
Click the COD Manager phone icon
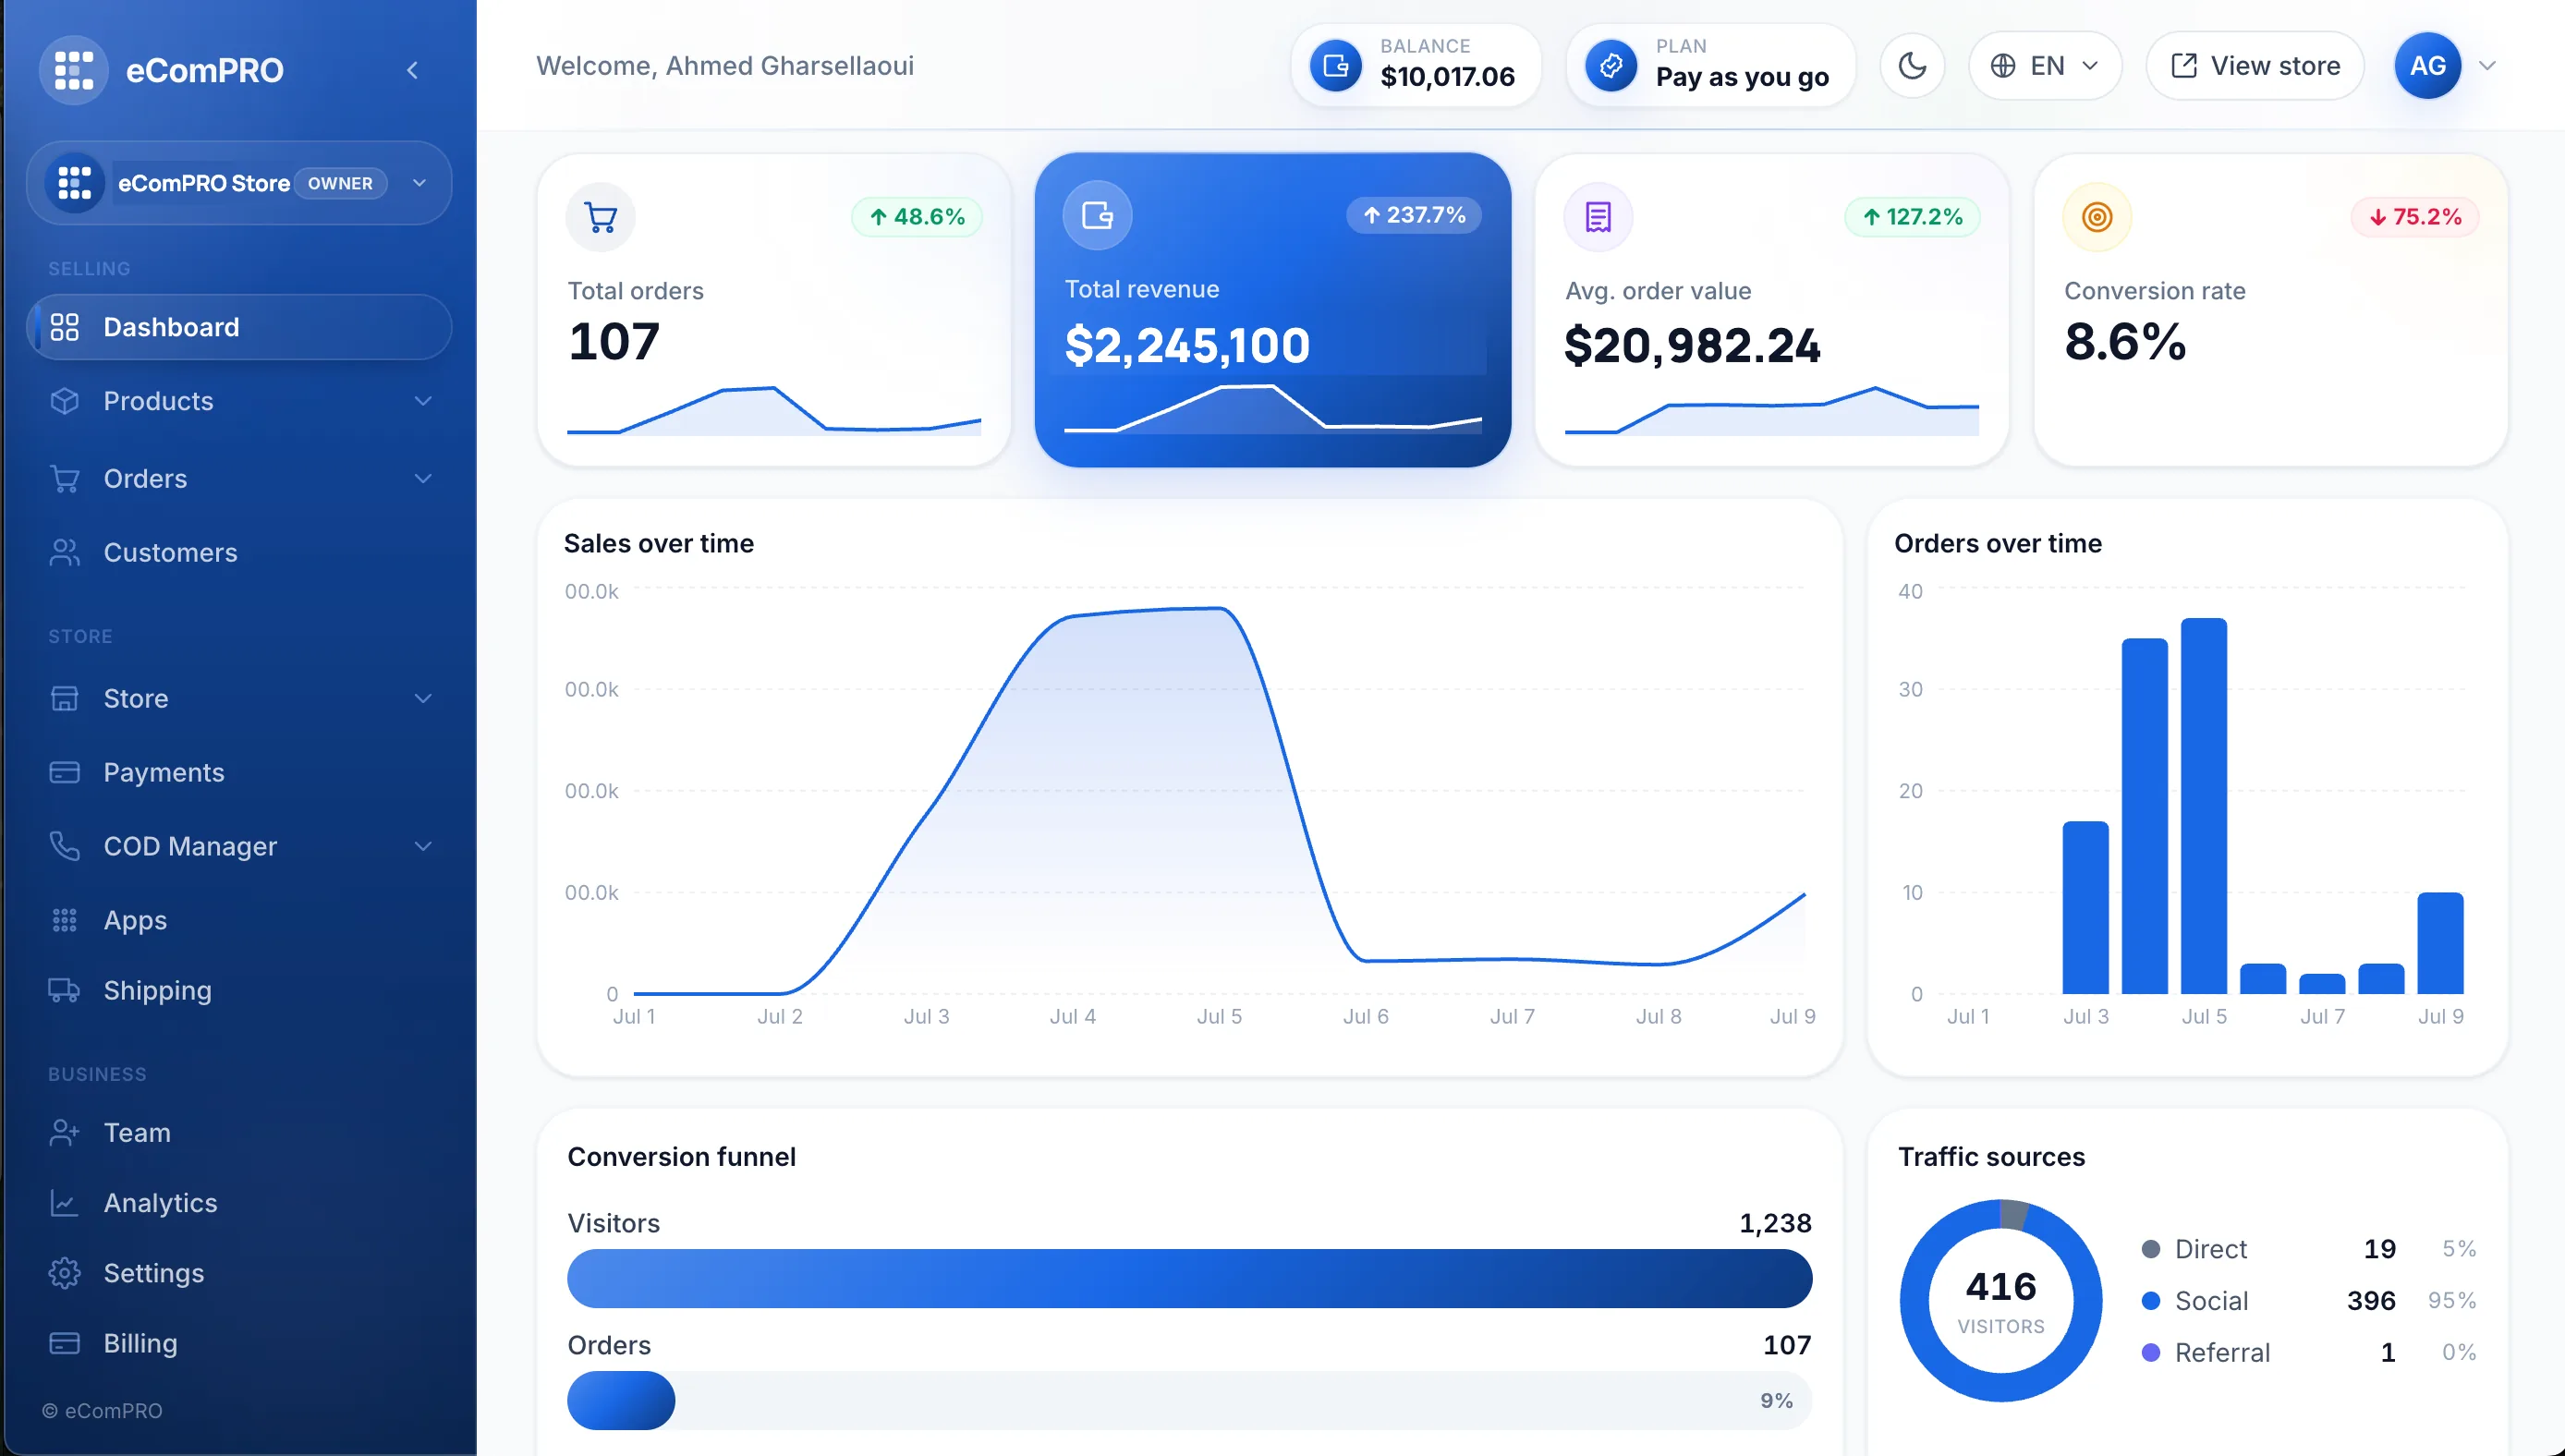[64, 846]
